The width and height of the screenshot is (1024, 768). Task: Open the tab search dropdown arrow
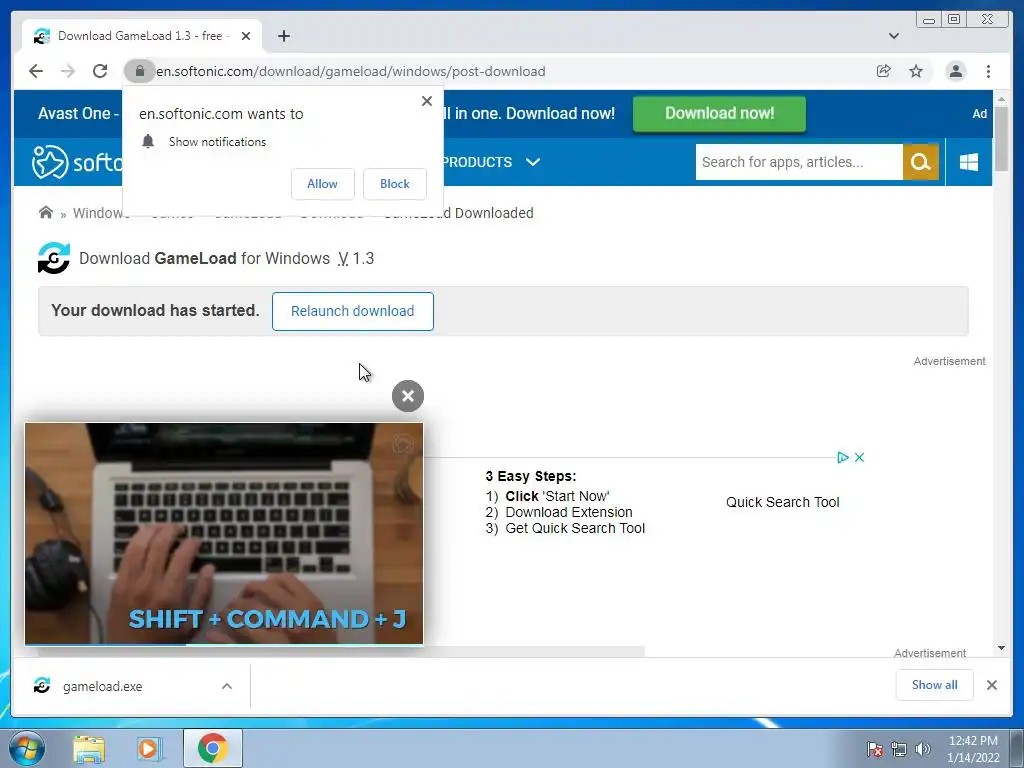coord(893,36)
